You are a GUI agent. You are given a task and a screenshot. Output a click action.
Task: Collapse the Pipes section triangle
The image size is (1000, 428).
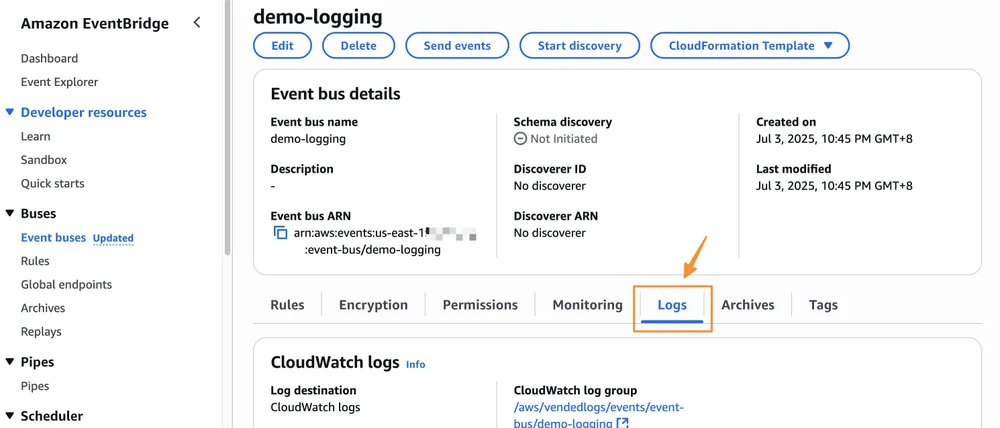click(9, 362)
